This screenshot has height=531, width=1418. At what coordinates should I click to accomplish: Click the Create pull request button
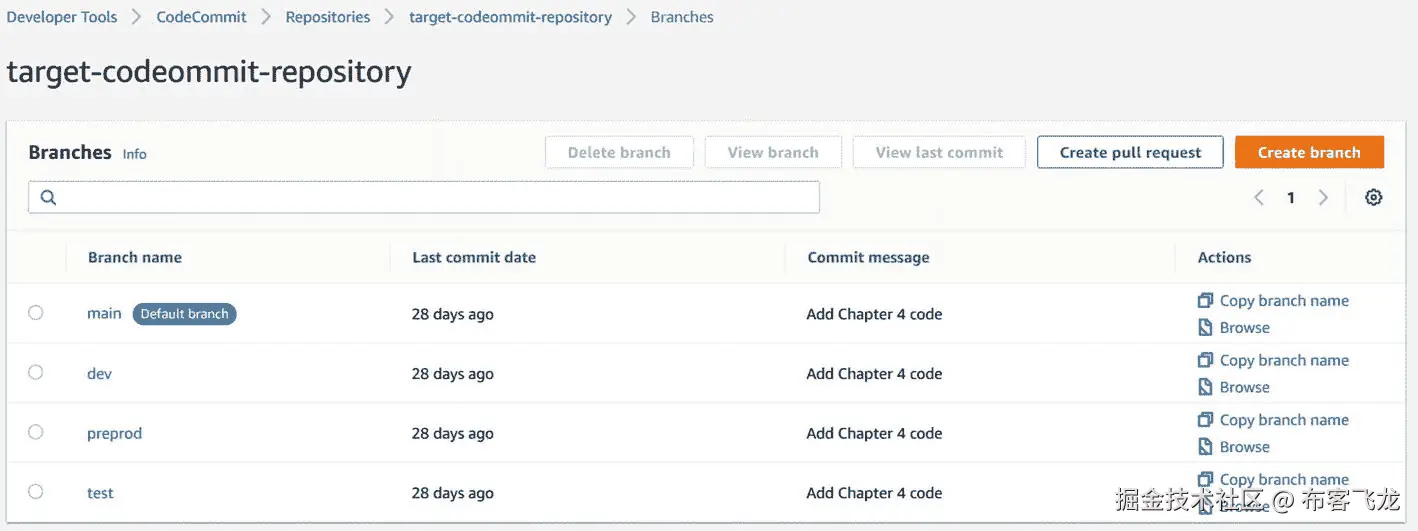(1130, 153)
